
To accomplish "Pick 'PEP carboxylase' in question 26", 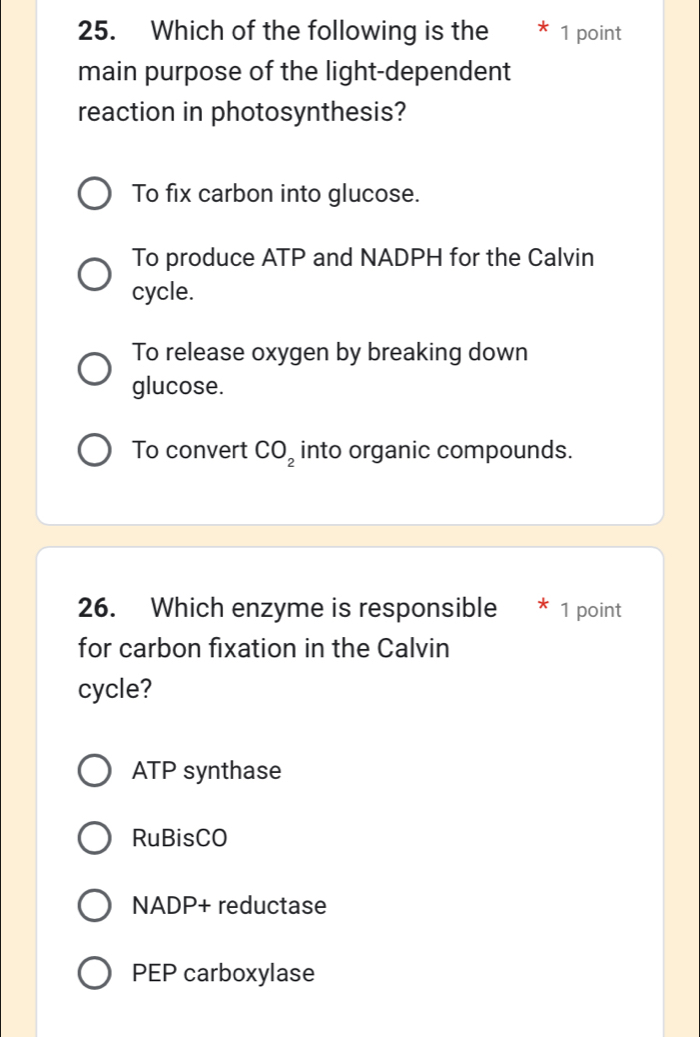I will 94,973.
